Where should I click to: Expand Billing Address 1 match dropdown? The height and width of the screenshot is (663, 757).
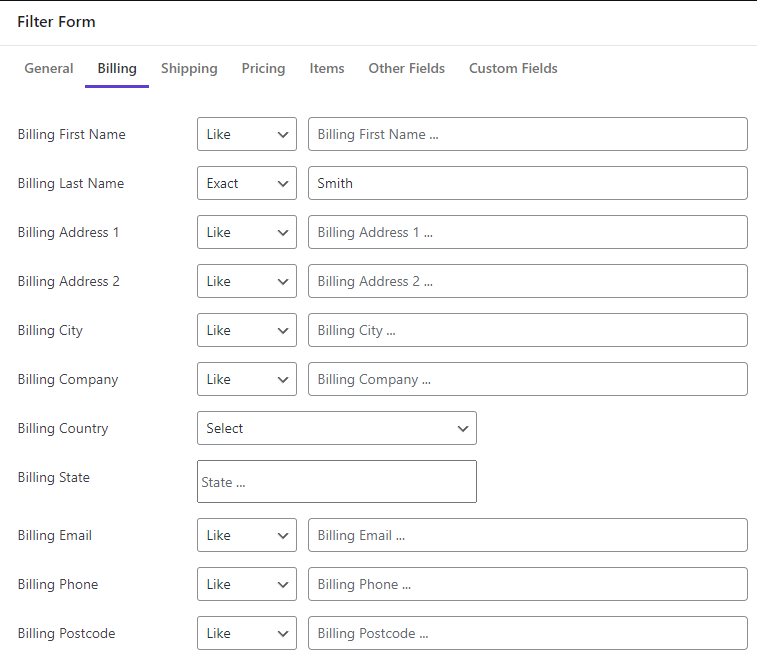point(247,232)
